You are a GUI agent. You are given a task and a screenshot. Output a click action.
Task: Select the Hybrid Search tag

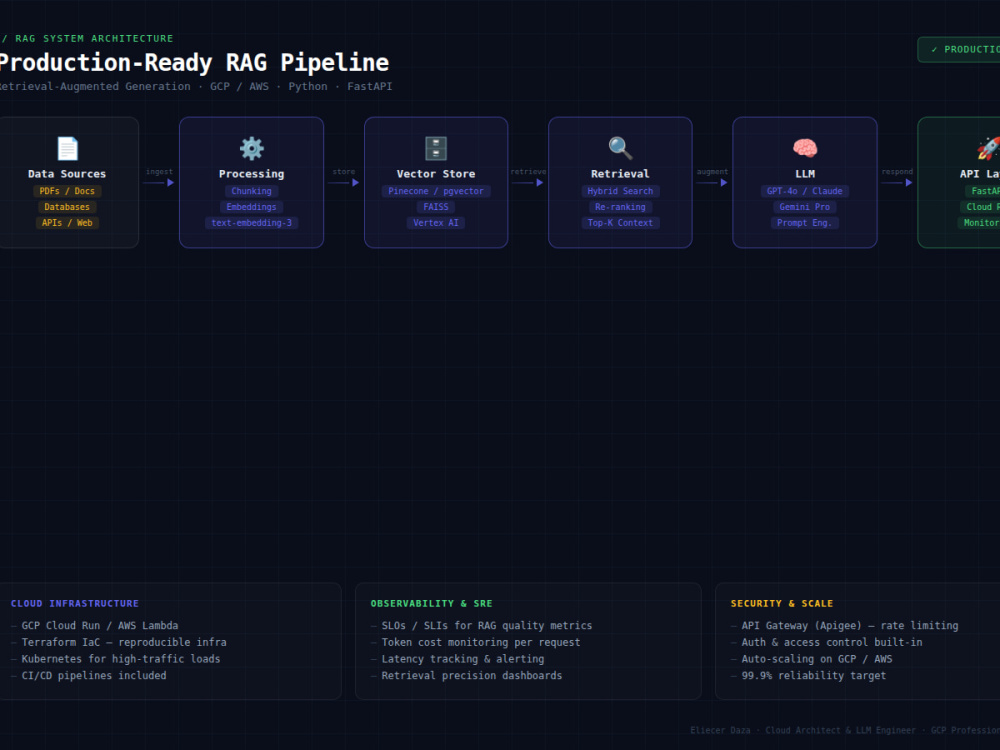point(620,191)
